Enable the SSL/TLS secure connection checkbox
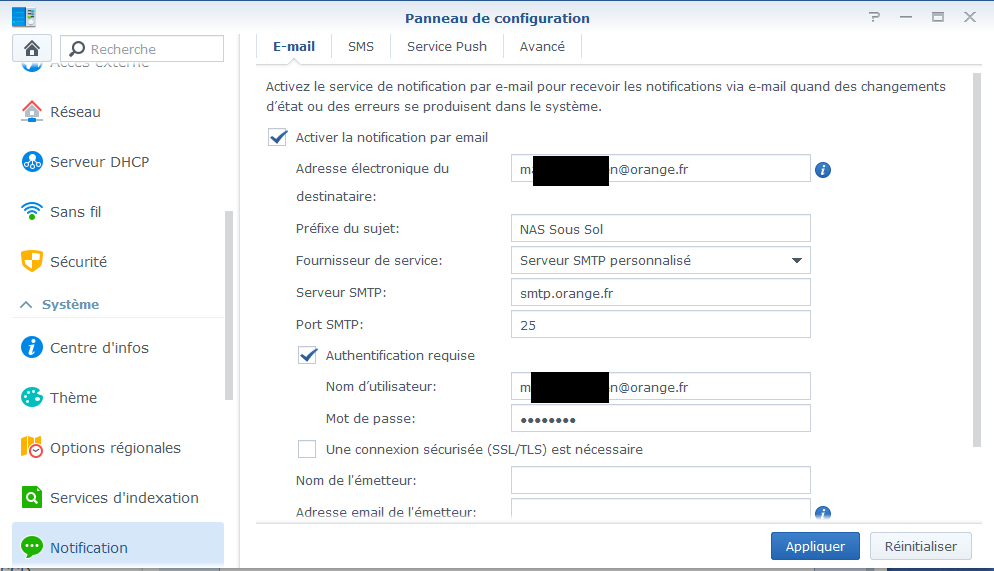 pos(308,449)
